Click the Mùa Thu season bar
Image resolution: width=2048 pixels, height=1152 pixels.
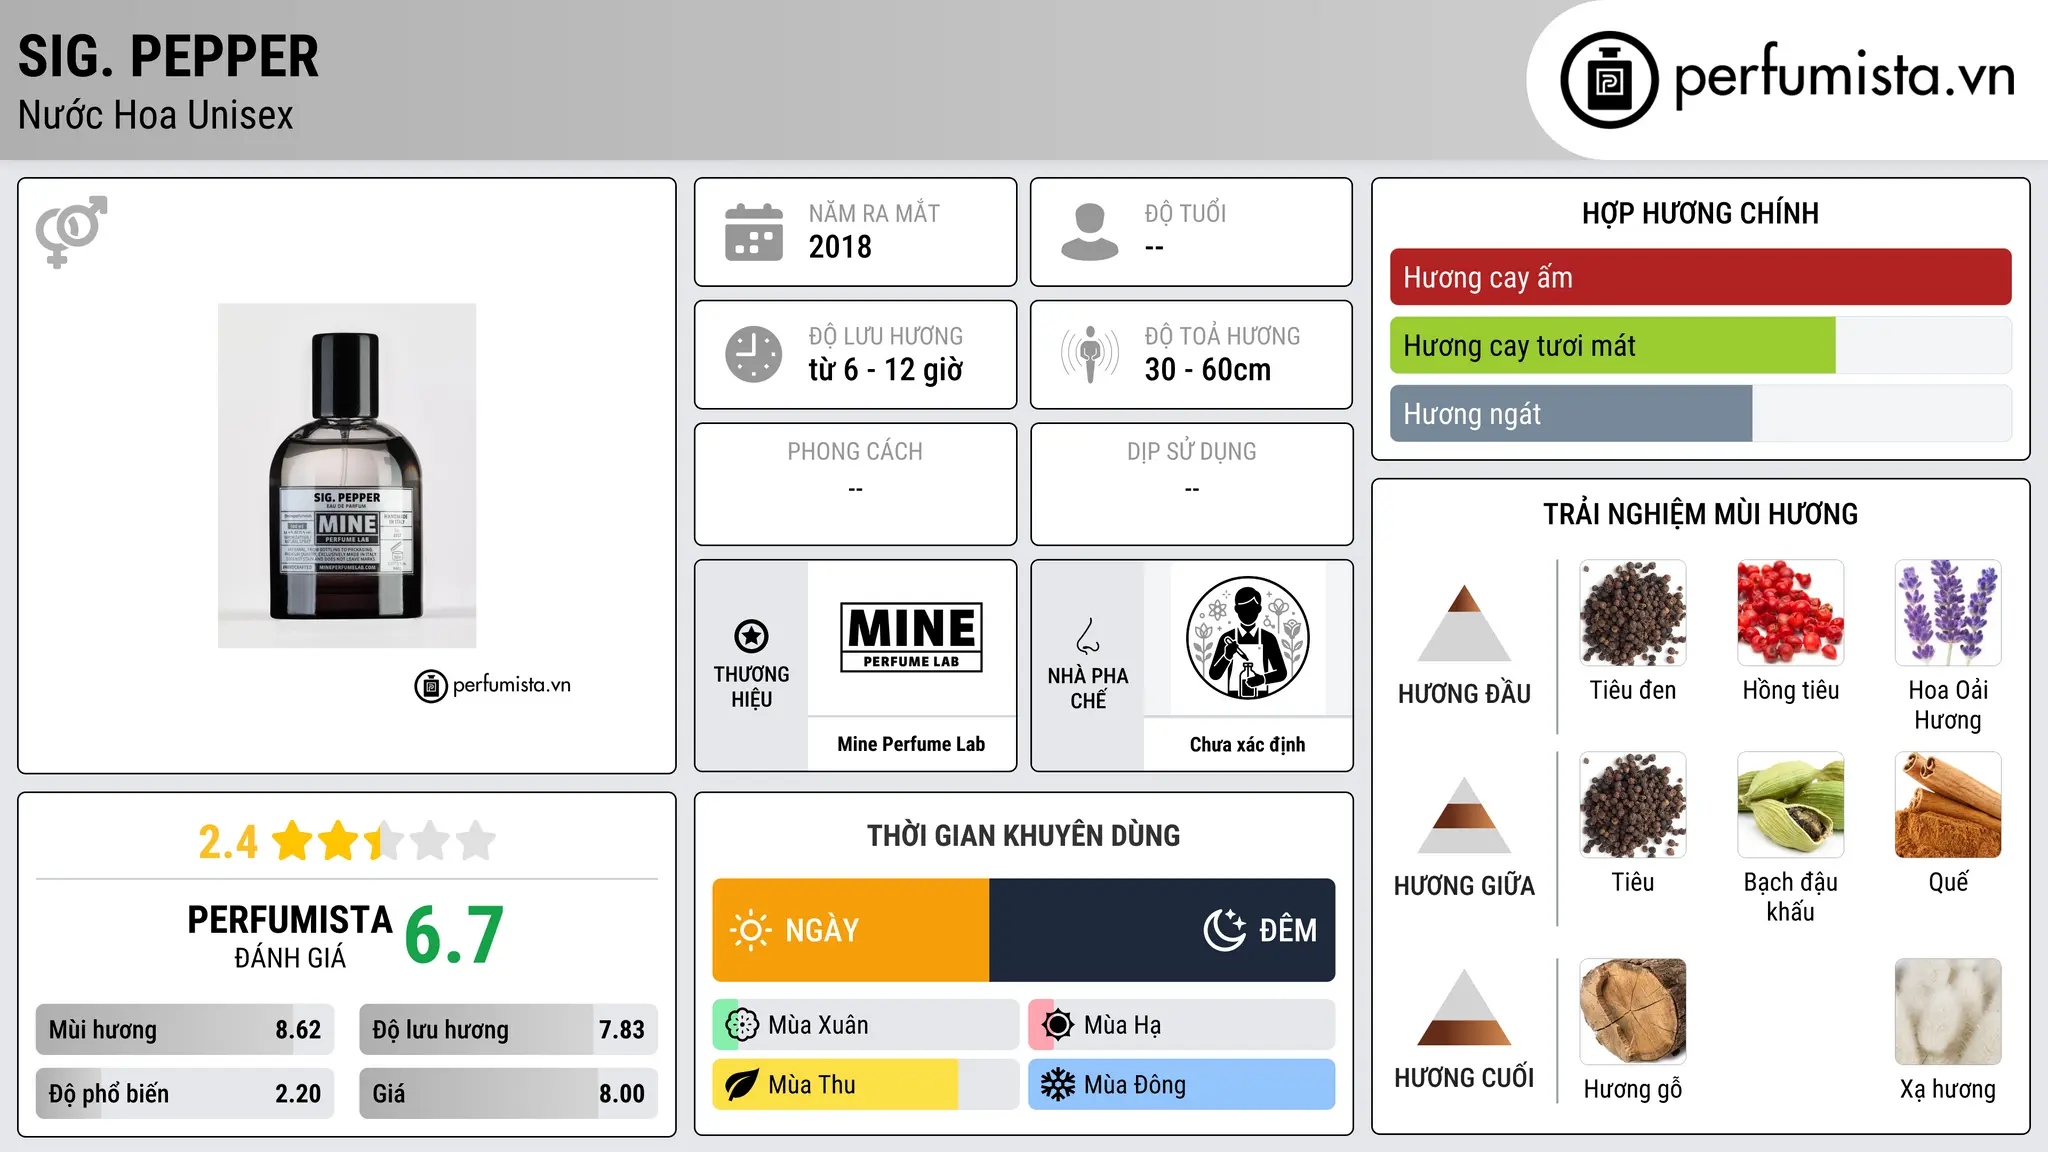[x=866, y=1085]
